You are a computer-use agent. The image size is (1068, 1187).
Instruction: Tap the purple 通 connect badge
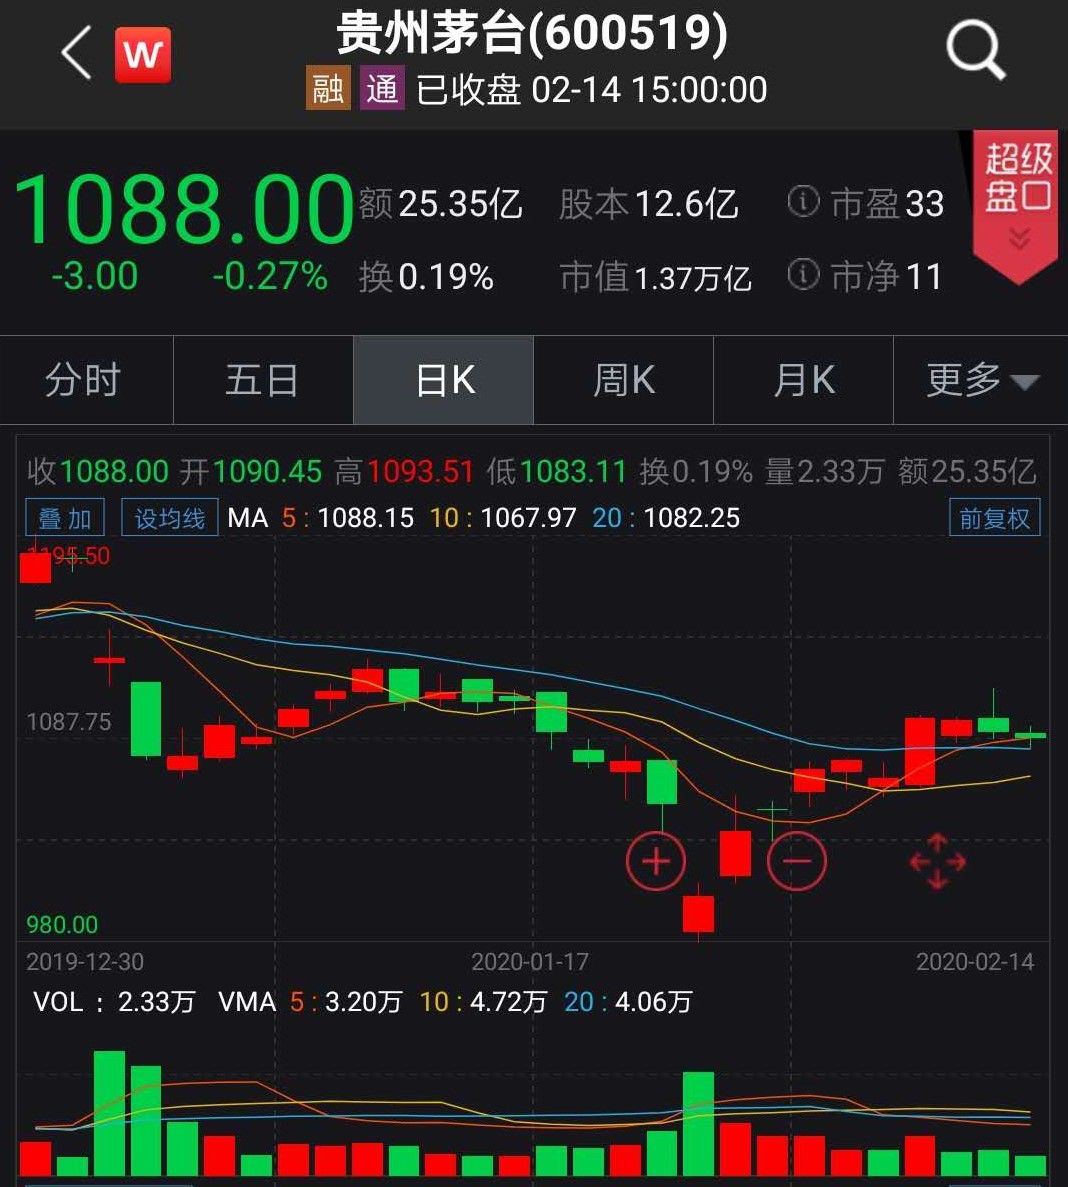click(x=382, y=89)
